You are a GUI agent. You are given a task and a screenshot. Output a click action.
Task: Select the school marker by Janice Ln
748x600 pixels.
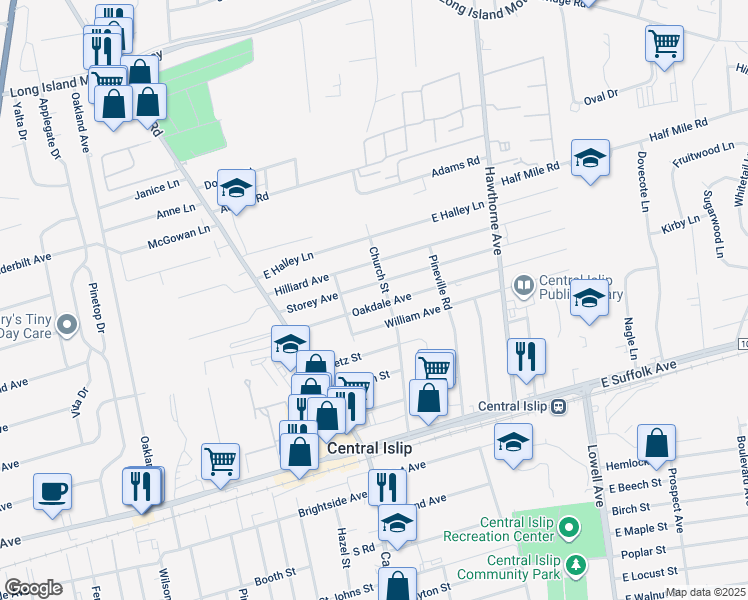pyautogui.click(x=236, y=190)
